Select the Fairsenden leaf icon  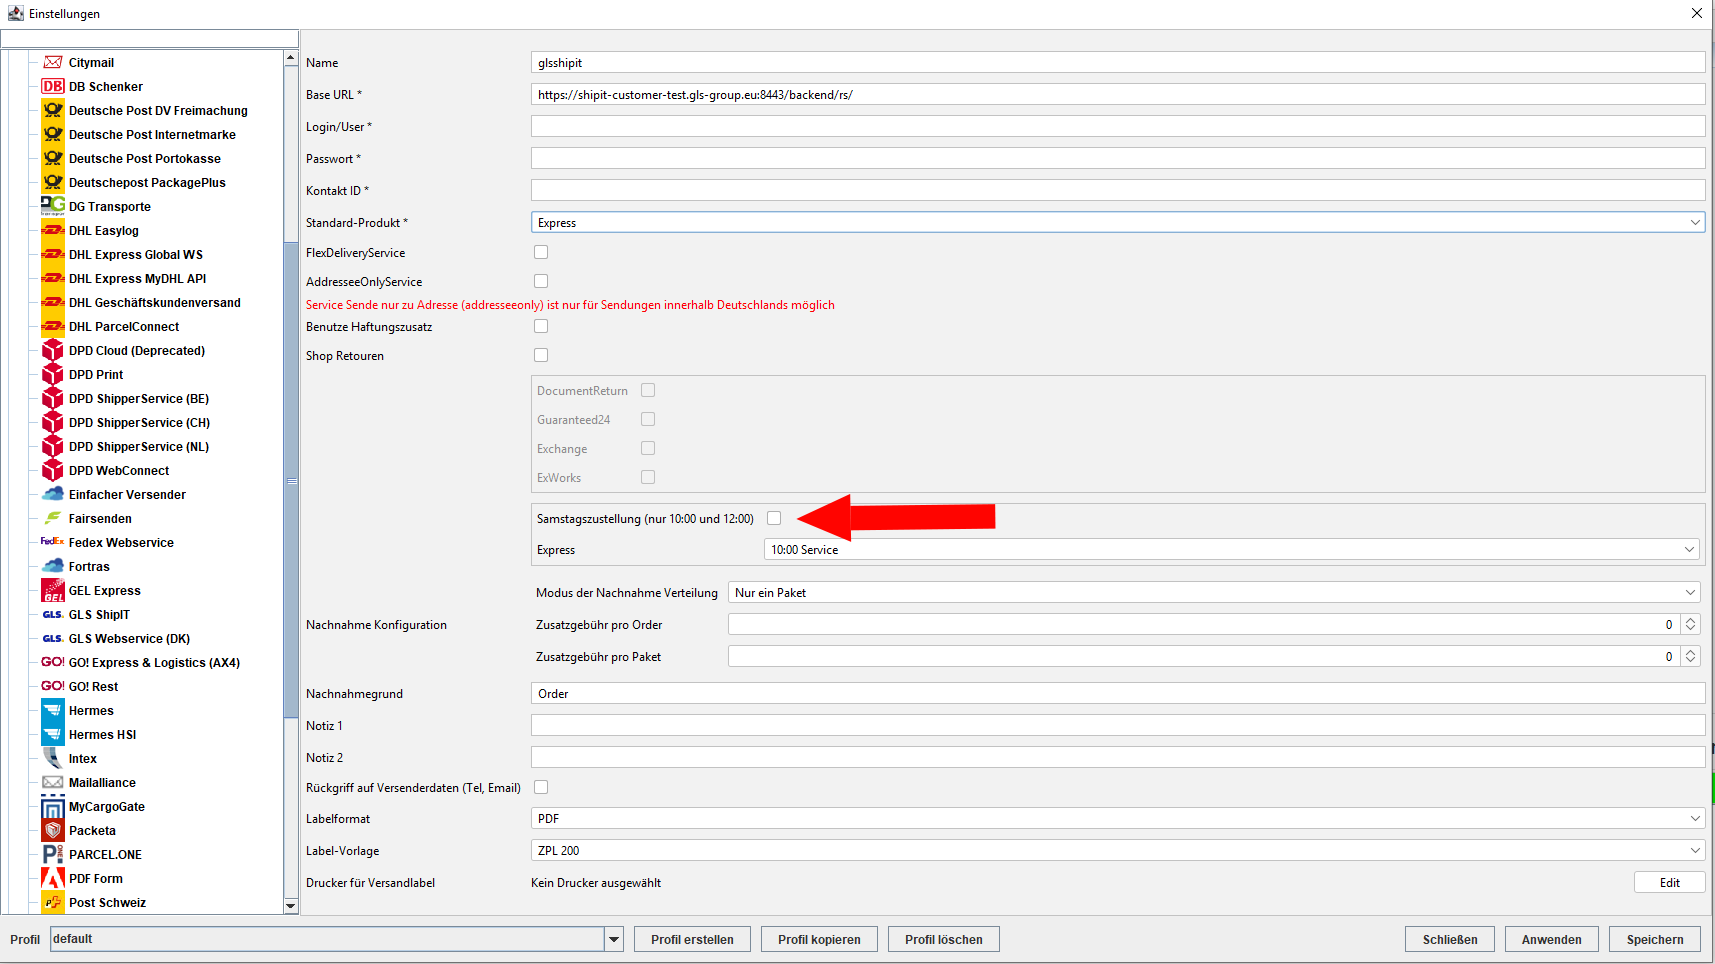pyautogui.click(x=53, y=518)
